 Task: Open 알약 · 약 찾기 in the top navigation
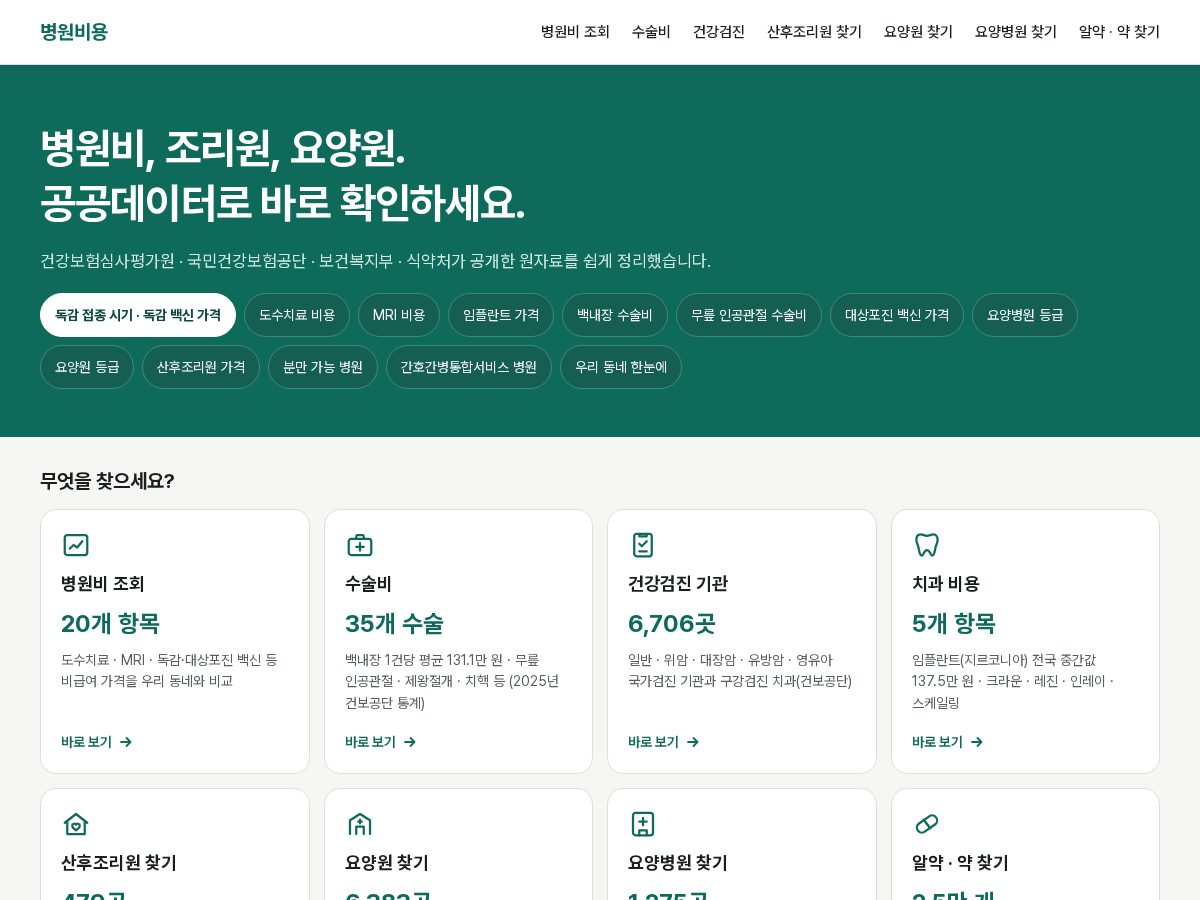[x=1119, y=32]
